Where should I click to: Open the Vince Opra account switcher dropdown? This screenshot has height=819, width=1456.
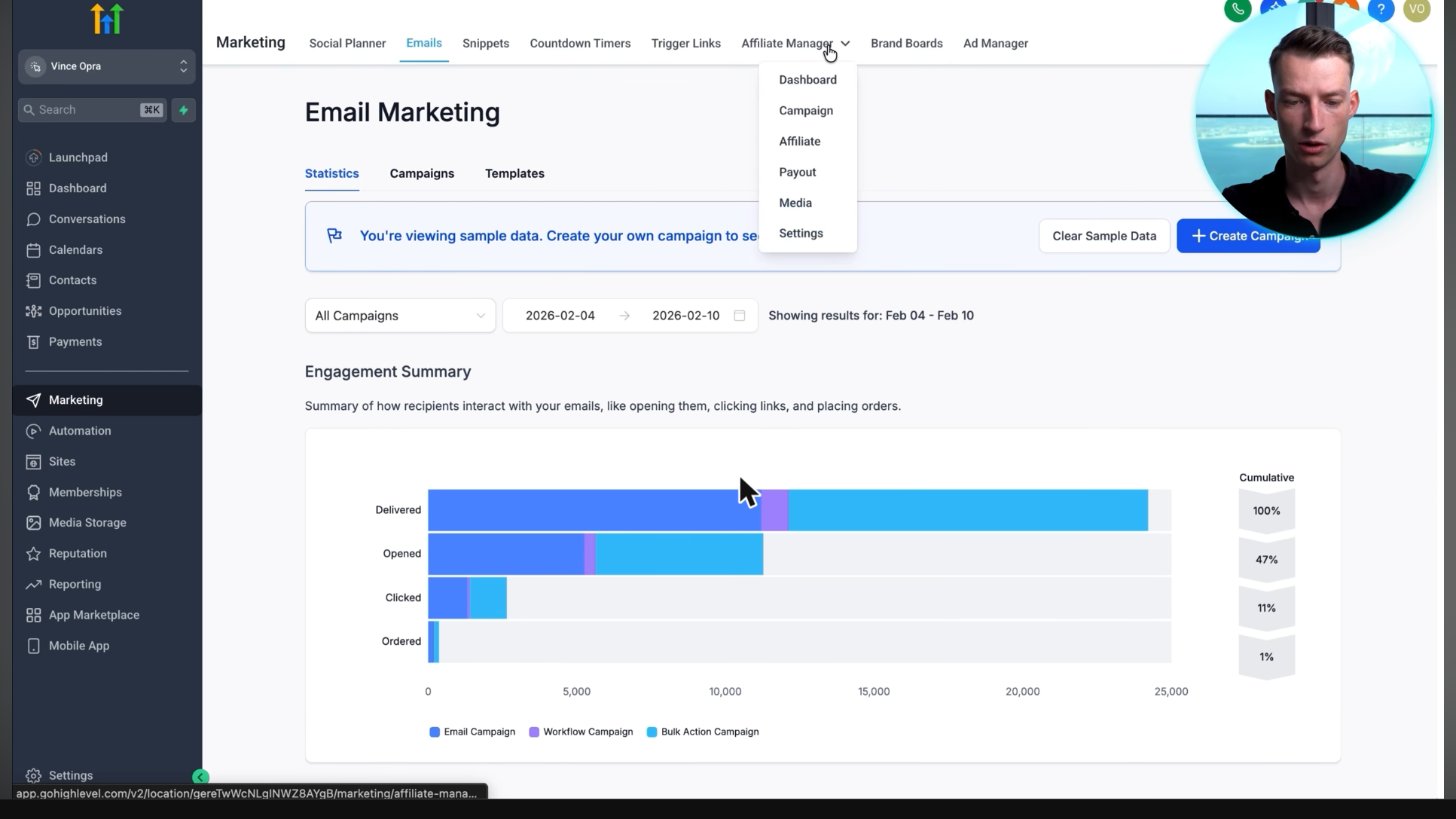[x=106, y=67]
